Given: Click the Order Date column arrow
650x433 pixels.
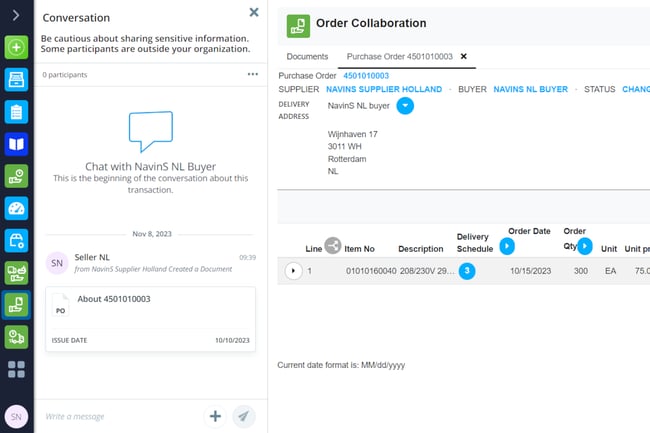Looking at the screenshot, I should click(x=507, y=245).
